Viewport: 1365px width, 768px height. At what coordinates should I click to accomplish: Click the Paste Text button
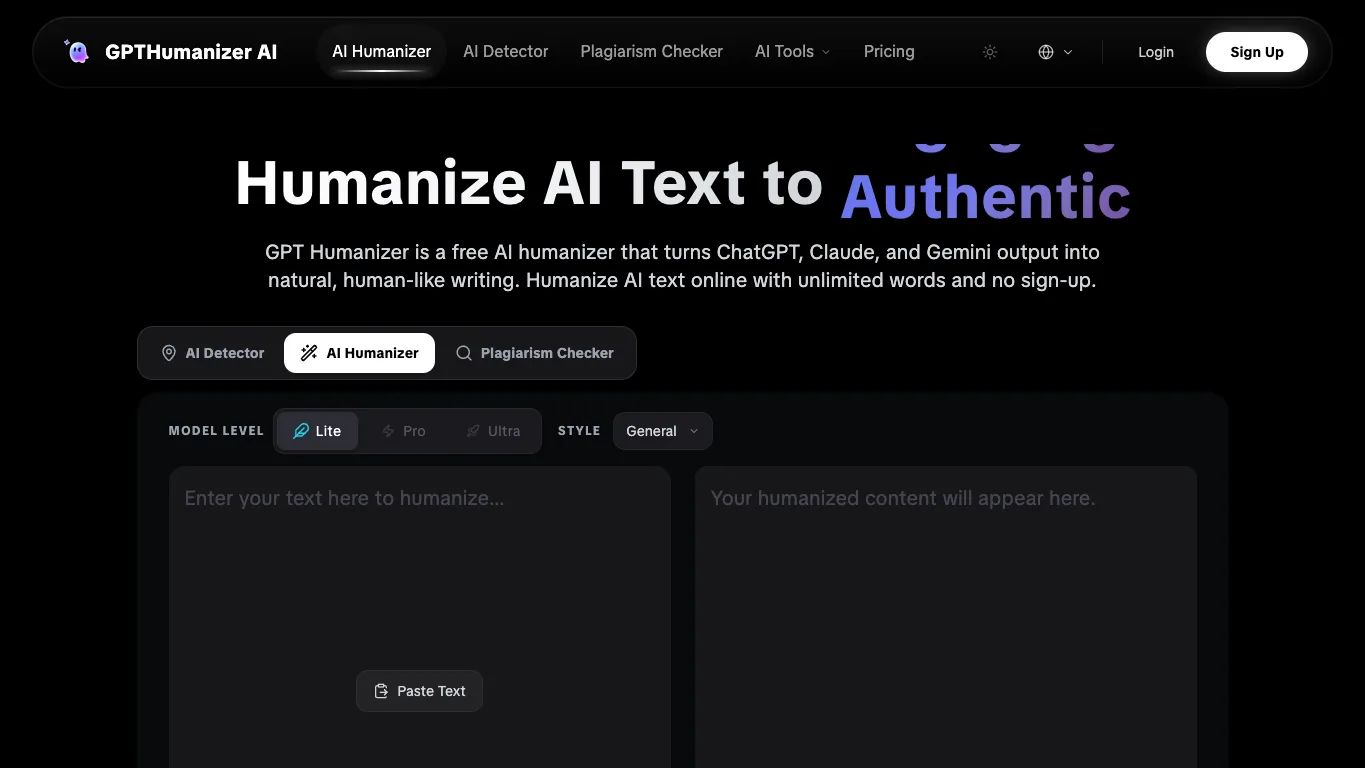(x=420, y=691)
